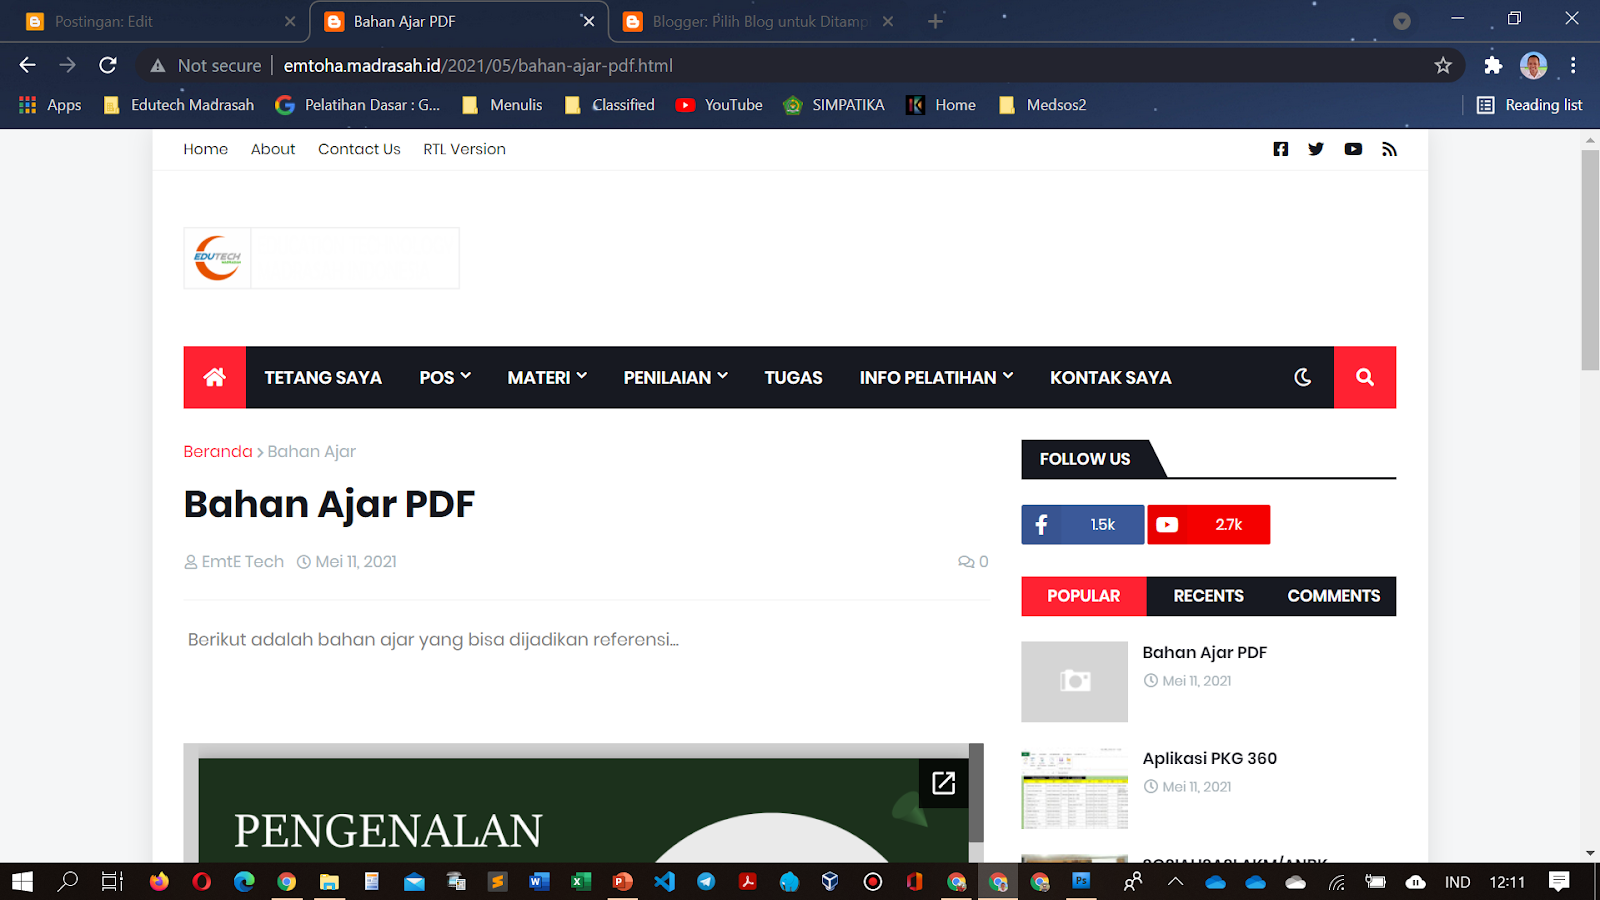This screenshot has width=1600, height=900.
Task: Reload the current page
Action: [108, 65]
